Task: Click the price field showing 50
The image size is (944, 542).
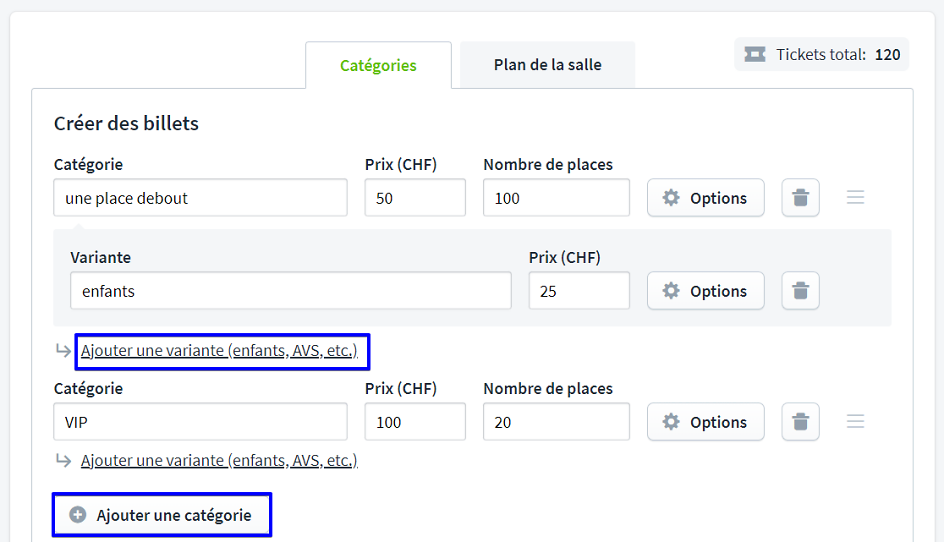Action: [415, 198]
